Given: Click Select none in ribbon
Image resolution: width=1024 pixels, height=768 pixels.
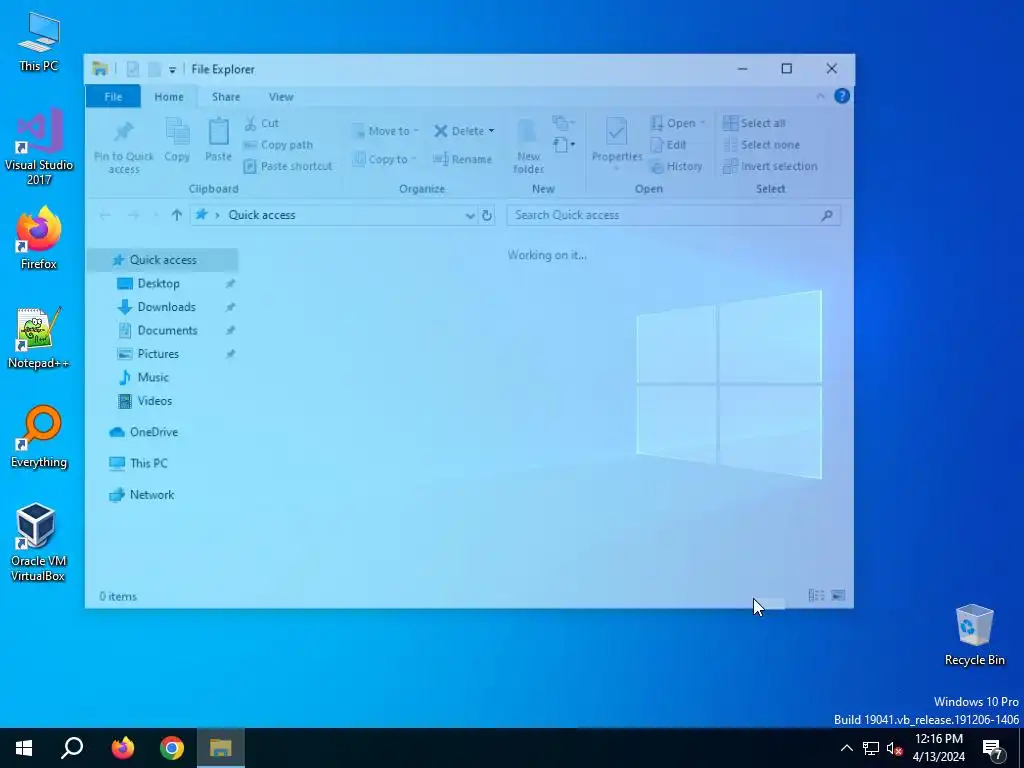Looking at the screenshot, I should pos(761,144).
